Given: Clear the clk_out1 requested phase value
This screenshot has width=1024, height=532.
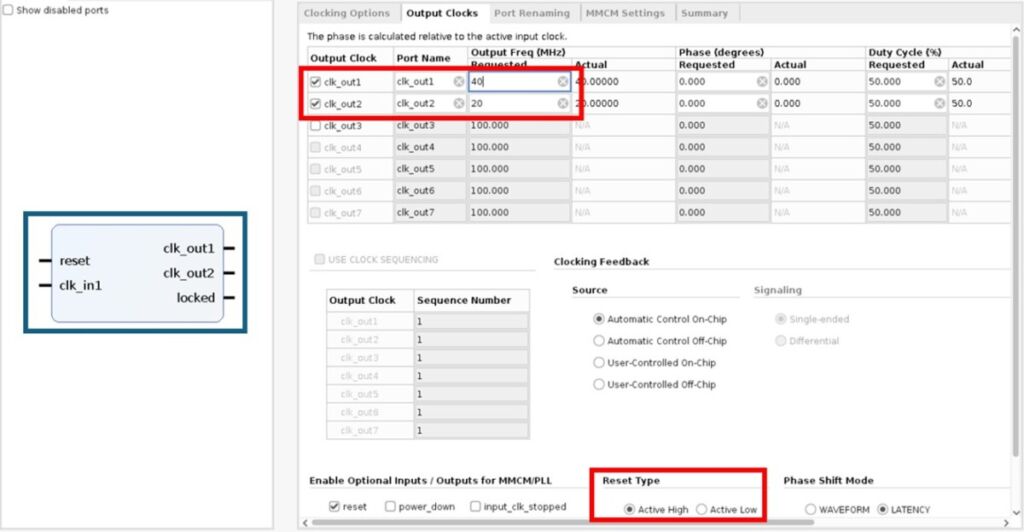Looking at the screenshot, I should [x=762, y=82].
